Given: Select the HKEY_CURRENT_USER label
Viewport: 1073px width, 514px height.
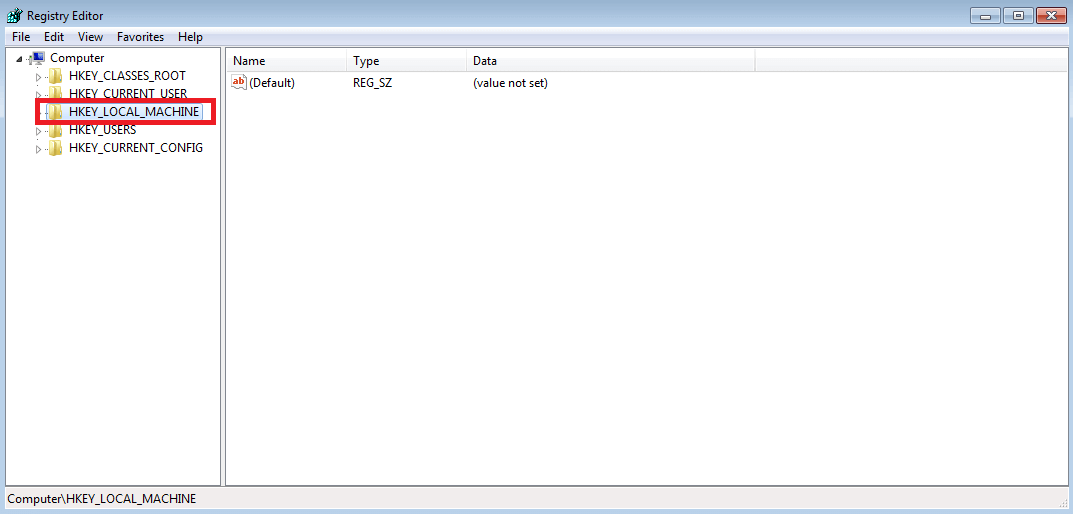Looking at the screenshot, I should [128, 94].
